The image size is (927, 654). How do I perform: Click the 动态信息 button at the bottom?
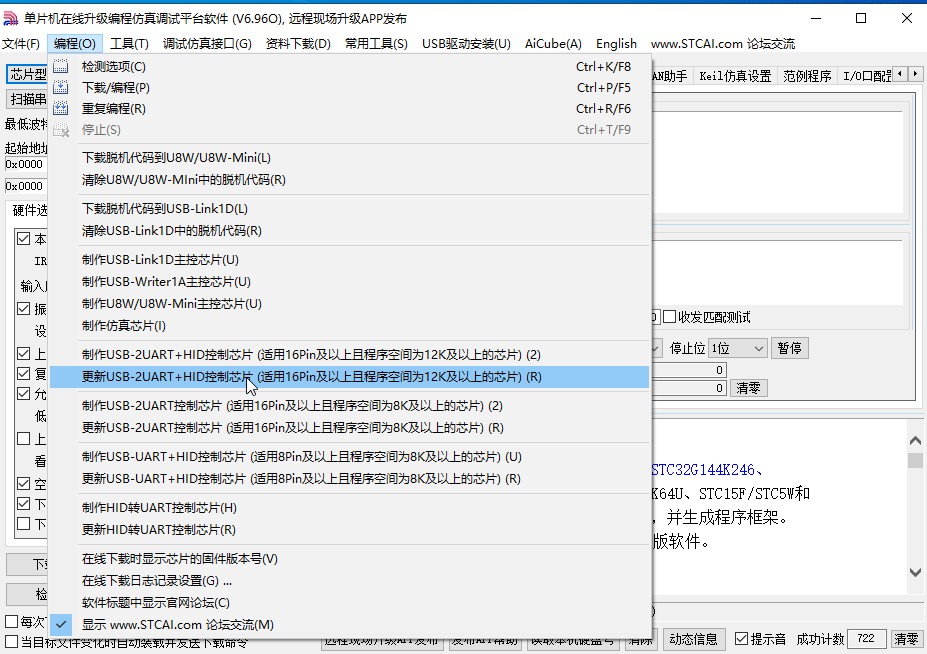pyautogui.click(x=693, y=638)
